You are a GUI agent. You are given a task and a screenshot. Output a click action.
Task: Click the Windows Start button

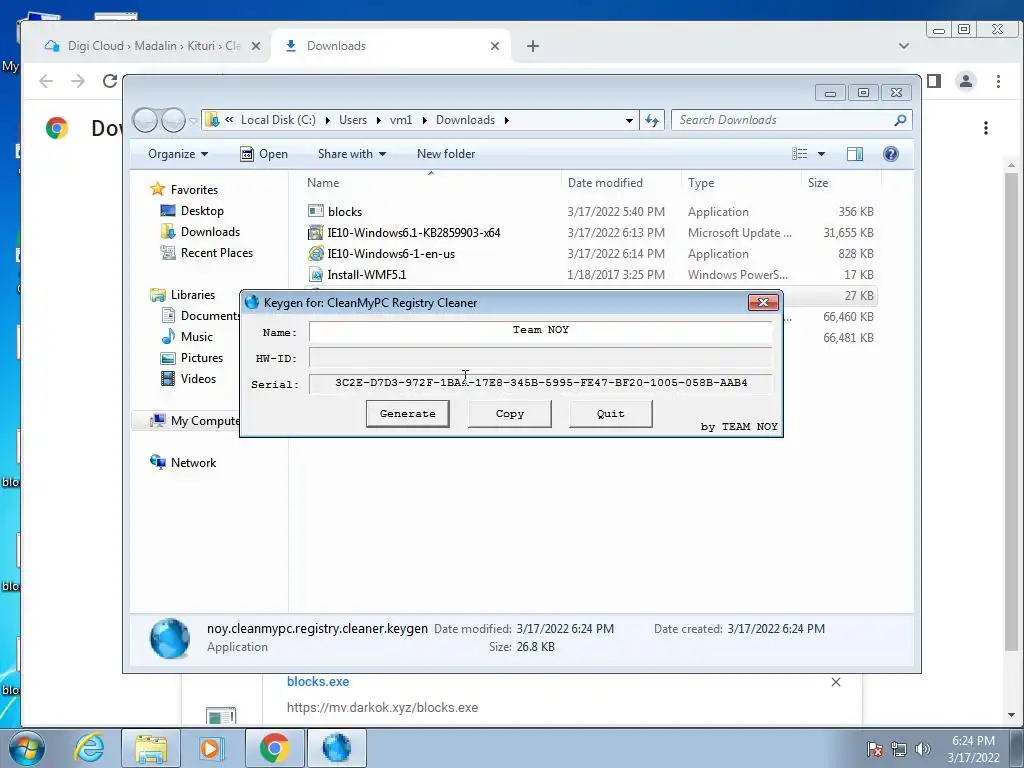[27, 748]
